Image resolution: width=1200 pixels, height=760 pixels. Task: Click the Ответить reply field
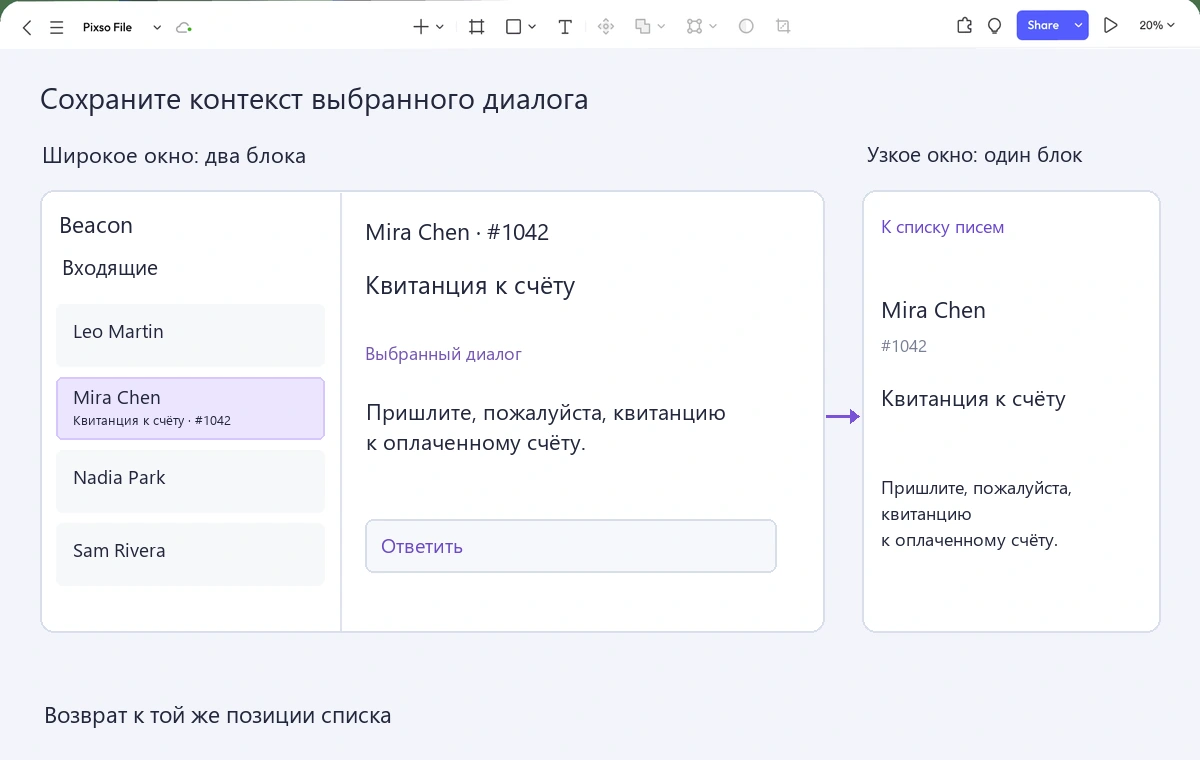571,546
